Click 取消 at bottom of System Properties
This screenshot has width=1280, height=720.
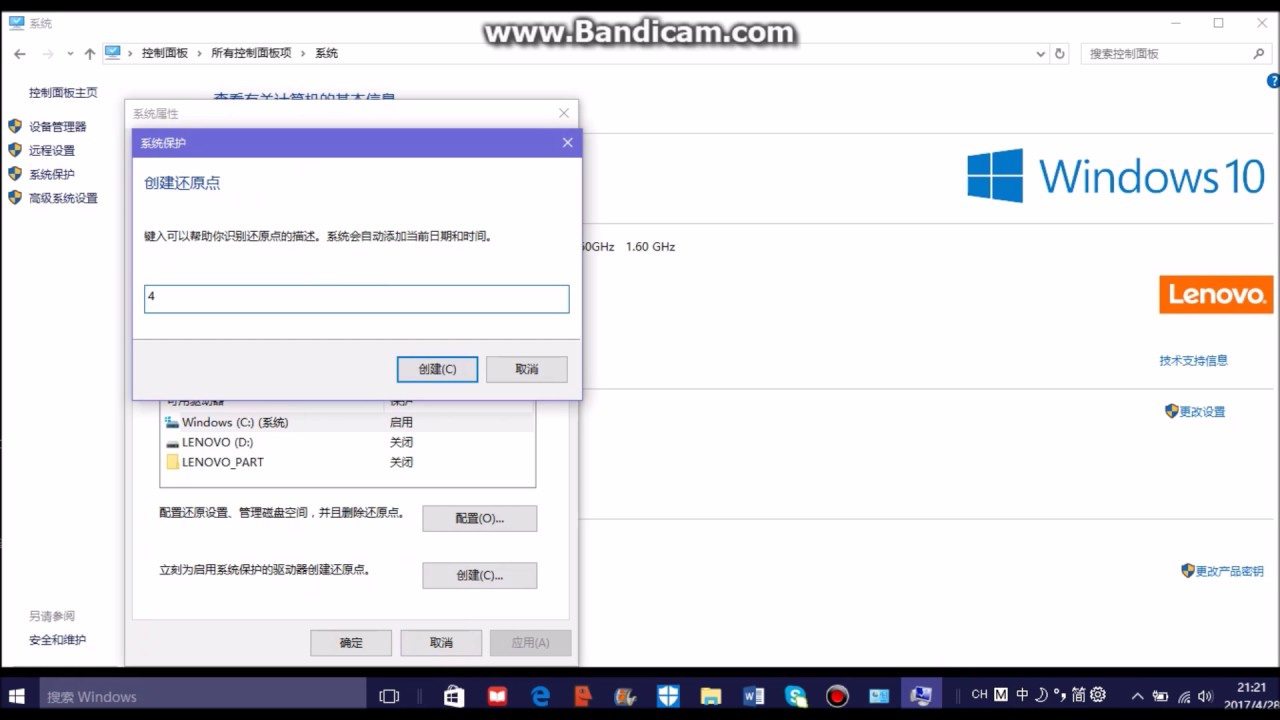pyautogui.click(x=441, y=642)
